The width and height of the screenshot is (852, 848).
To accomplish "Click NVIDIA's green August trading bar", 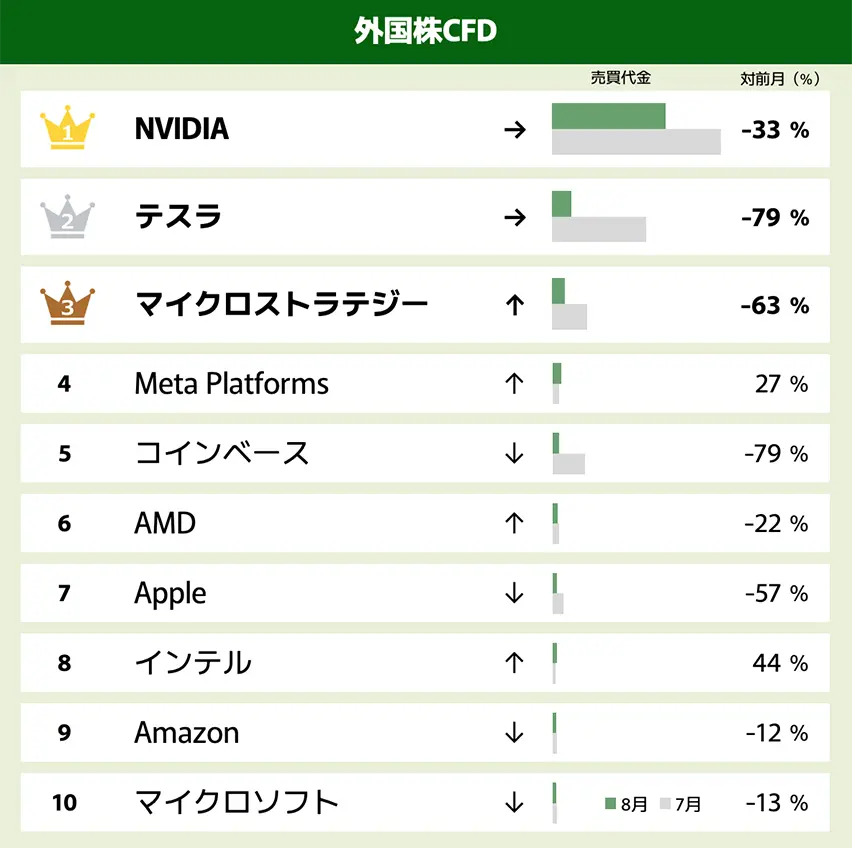I will click(x=608, y=116).
